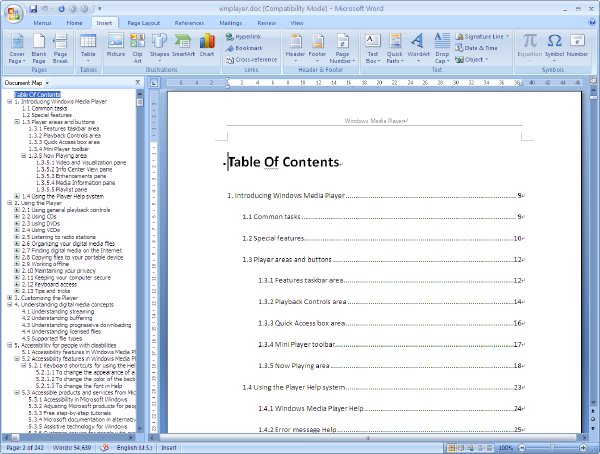The image size is (600, 454).
Task: Insert an Equation
Action: click(530, 49)
